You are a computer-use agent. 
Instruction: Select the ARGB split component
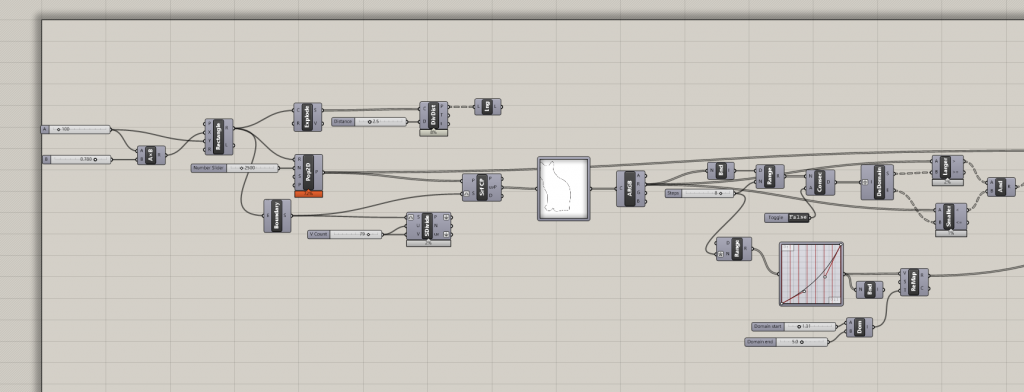pyautogui.click(x=631, y=189)
